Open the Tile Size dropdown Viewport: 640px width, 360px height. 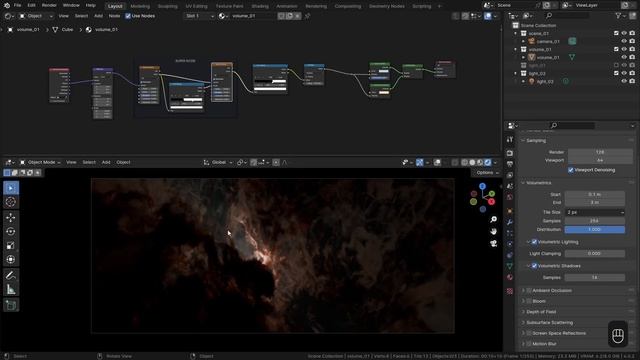pos(595,212)
